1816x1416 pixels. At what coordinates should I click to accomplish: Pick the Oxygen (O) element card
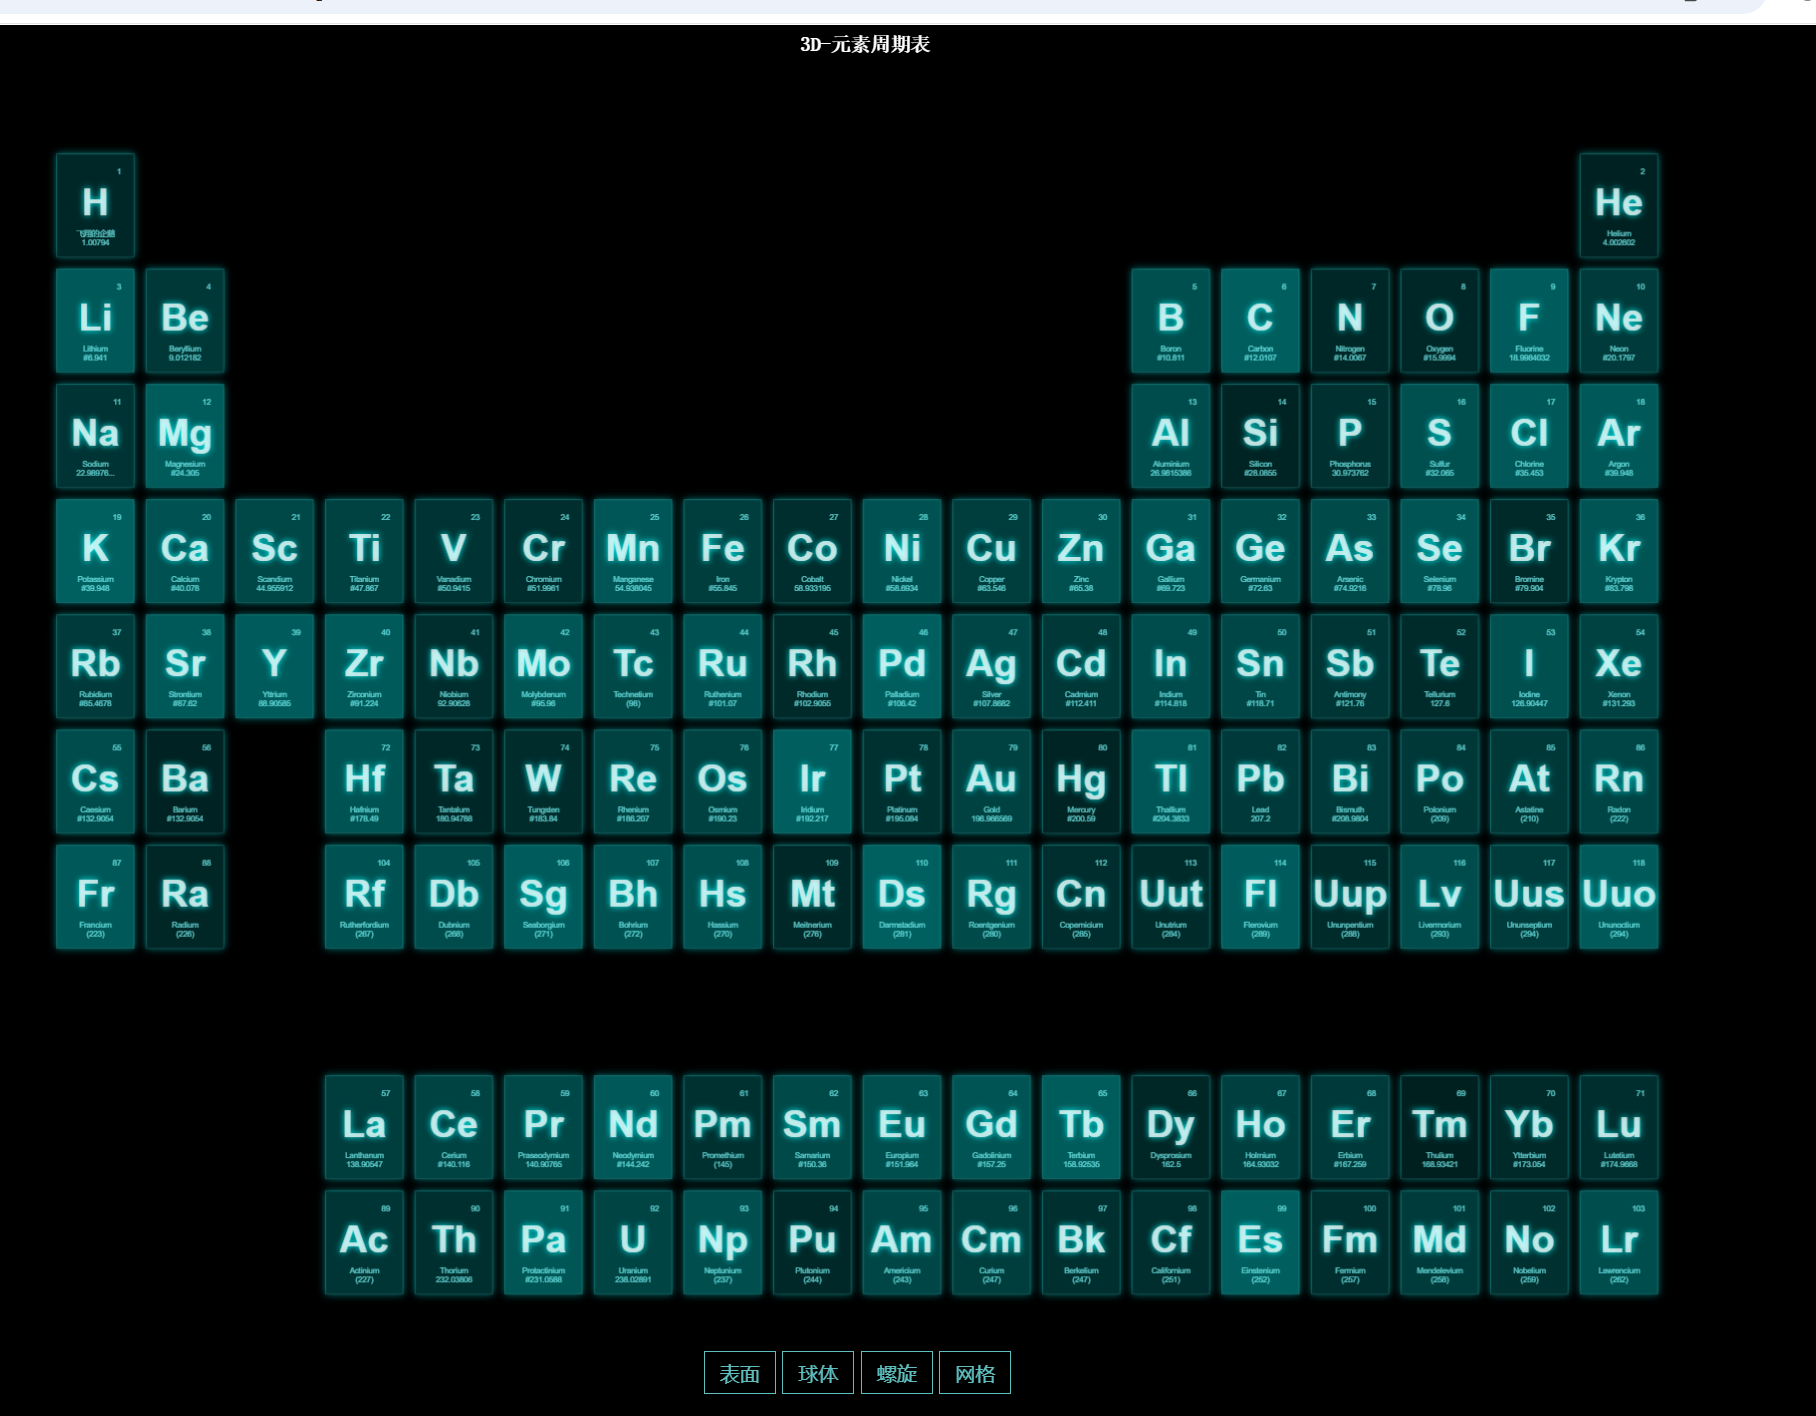click(1439, 321)
